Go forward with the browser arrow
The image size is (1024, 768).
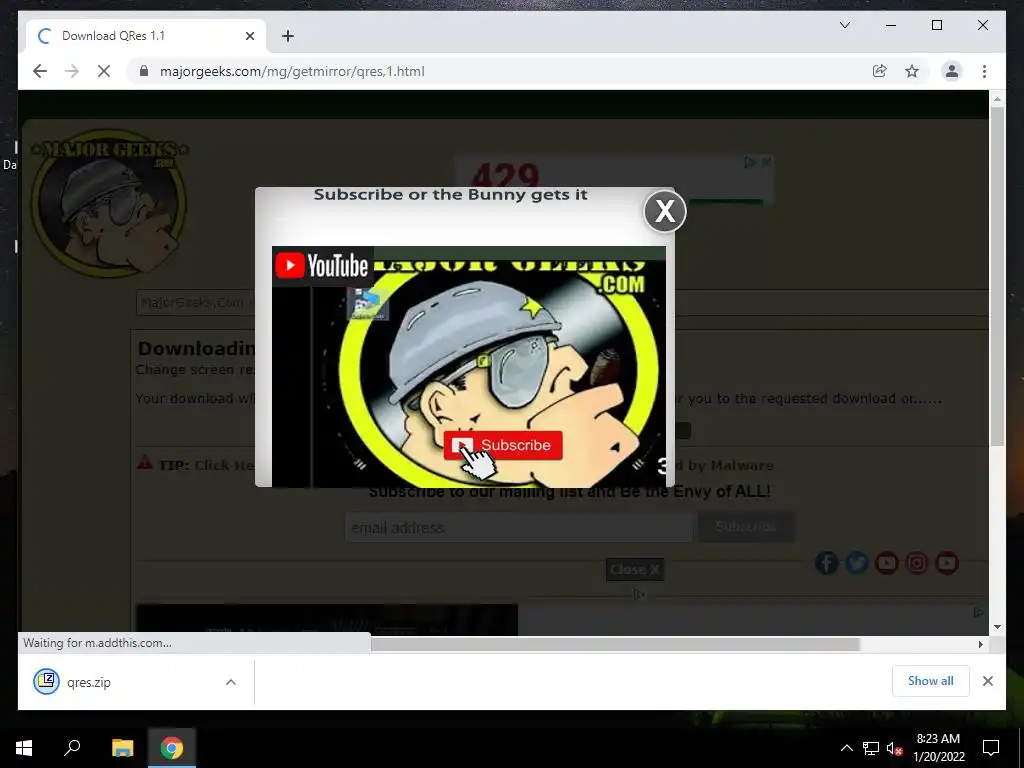tap(72, 71)
